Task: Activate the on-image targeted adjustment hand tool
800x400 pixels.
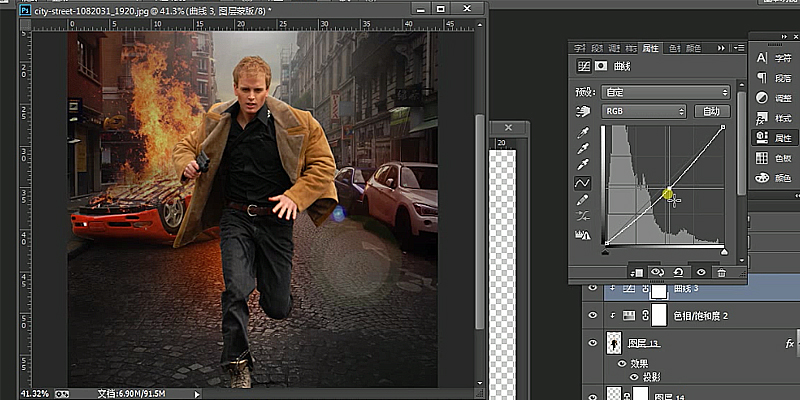Action: (583, 111)
